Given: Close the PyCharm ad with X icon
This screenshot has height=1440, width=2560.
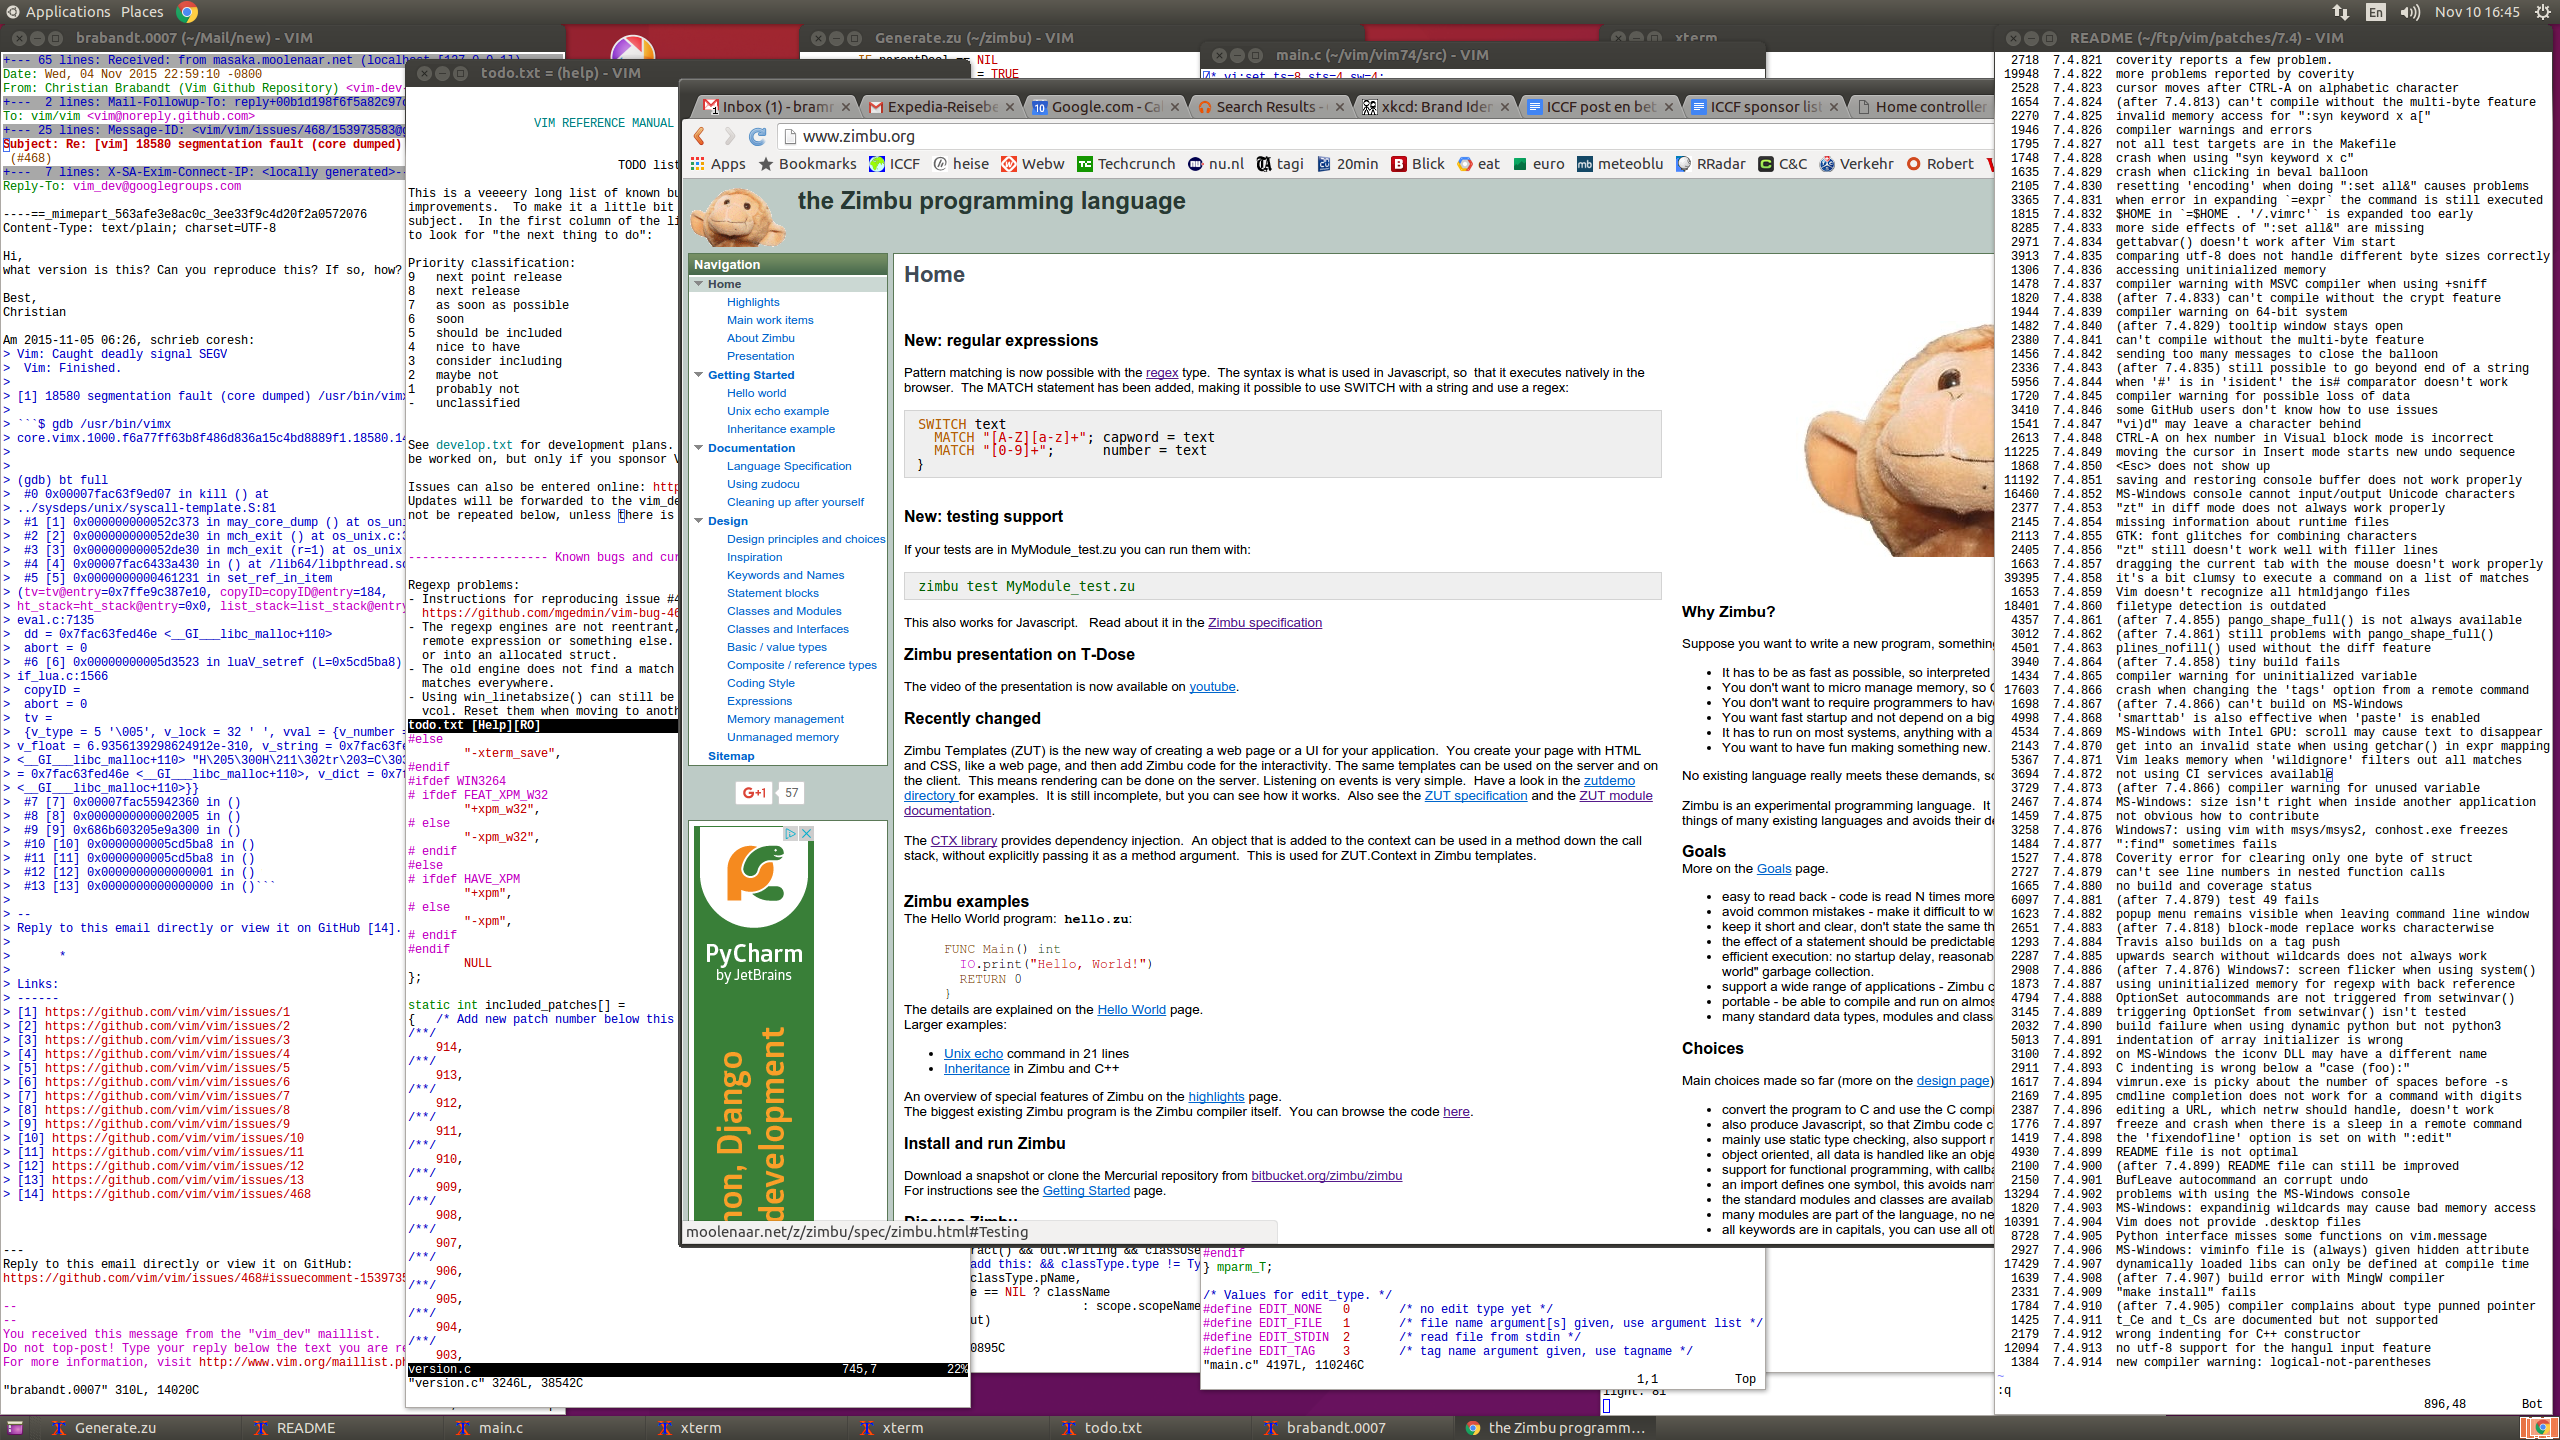Looking at the screenshot, I should pyautogui.click(x=806, y=833).
